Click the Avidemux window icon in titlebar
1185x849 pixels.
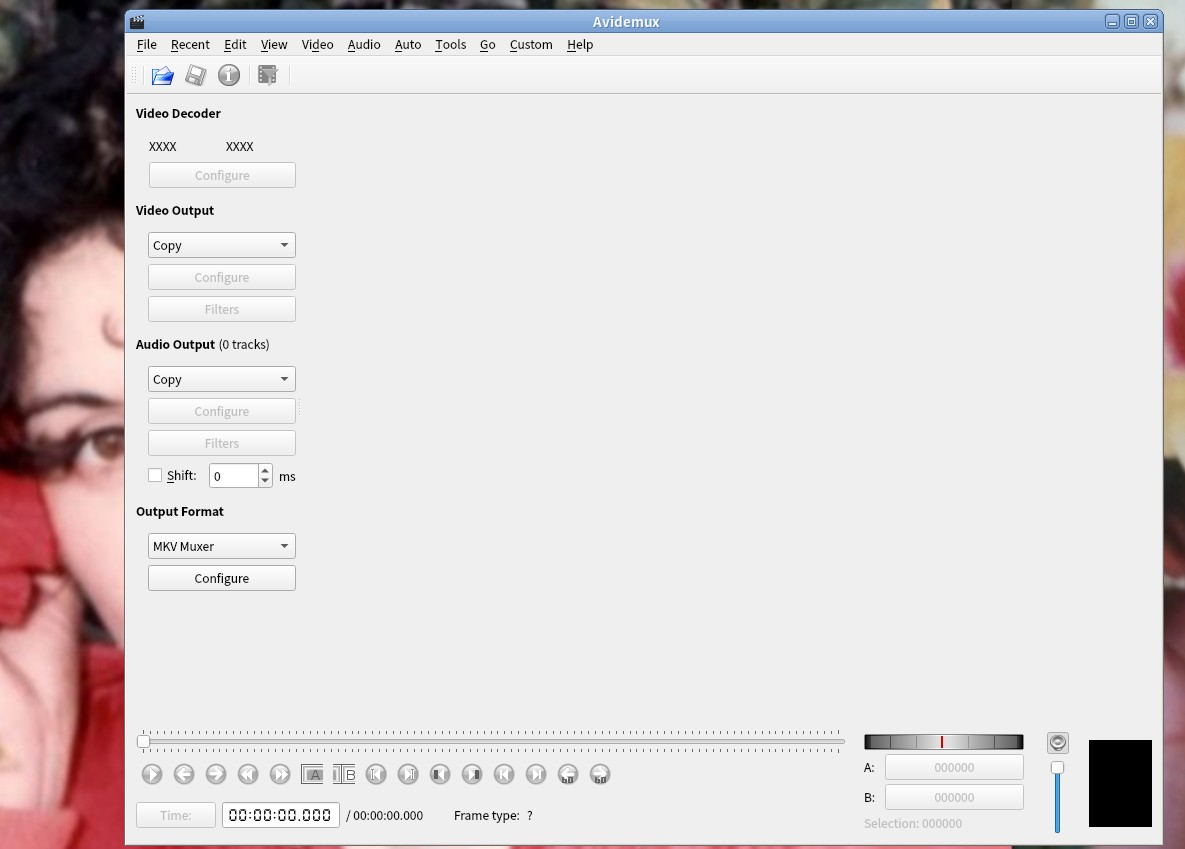click(x=136, y=20)
